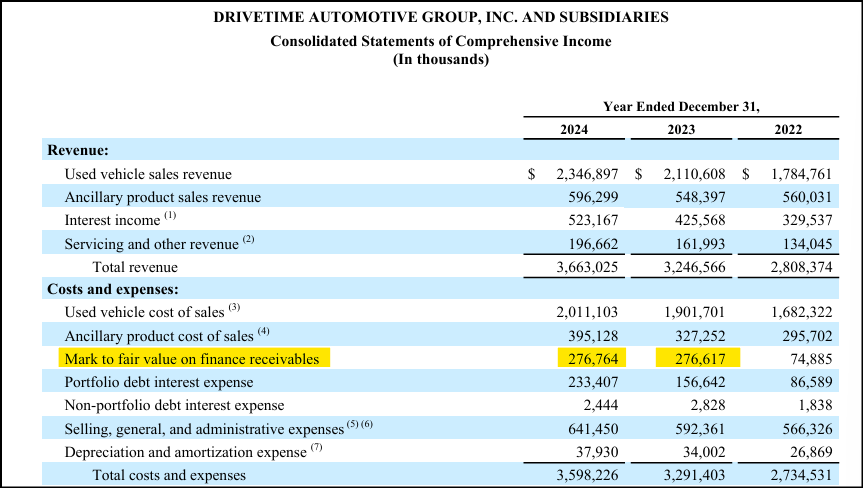Viewport: 863px width, 488px height.
Task: Select the value 134,045
Action: point(807,244)
